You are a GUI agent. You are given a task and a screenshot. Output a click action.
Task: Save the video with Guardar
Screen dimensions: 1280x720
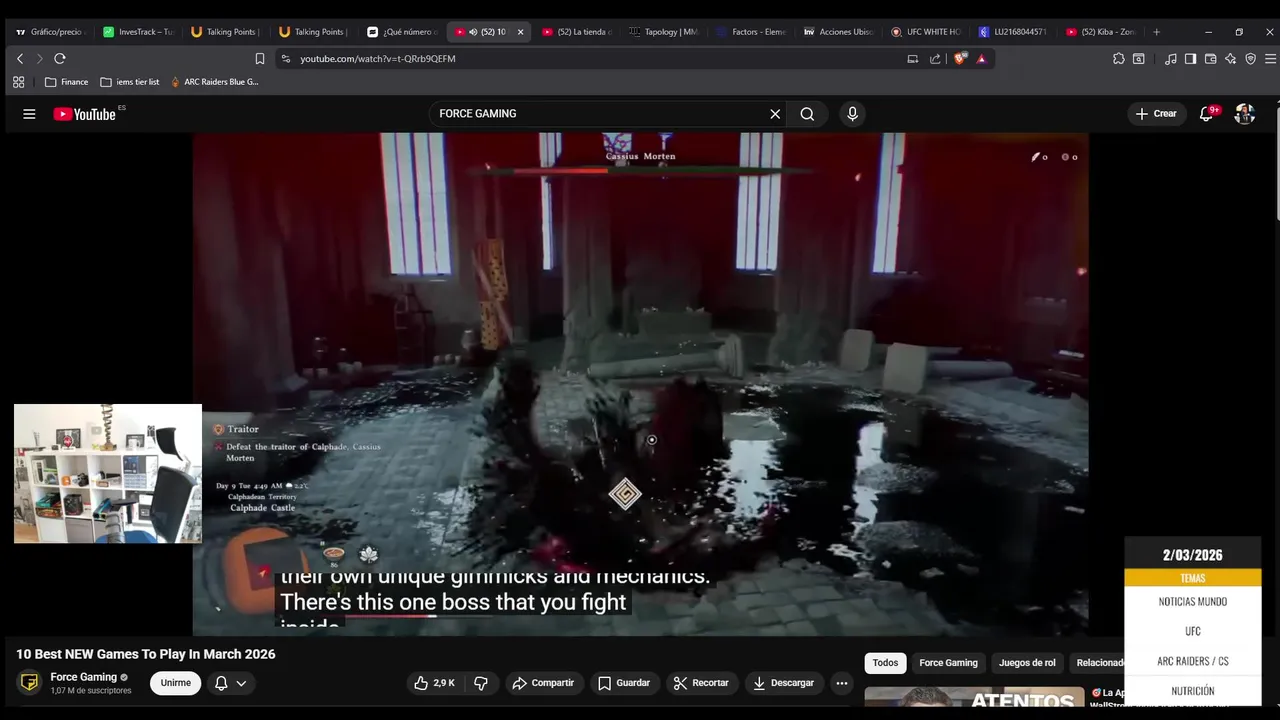click(624, 683)
